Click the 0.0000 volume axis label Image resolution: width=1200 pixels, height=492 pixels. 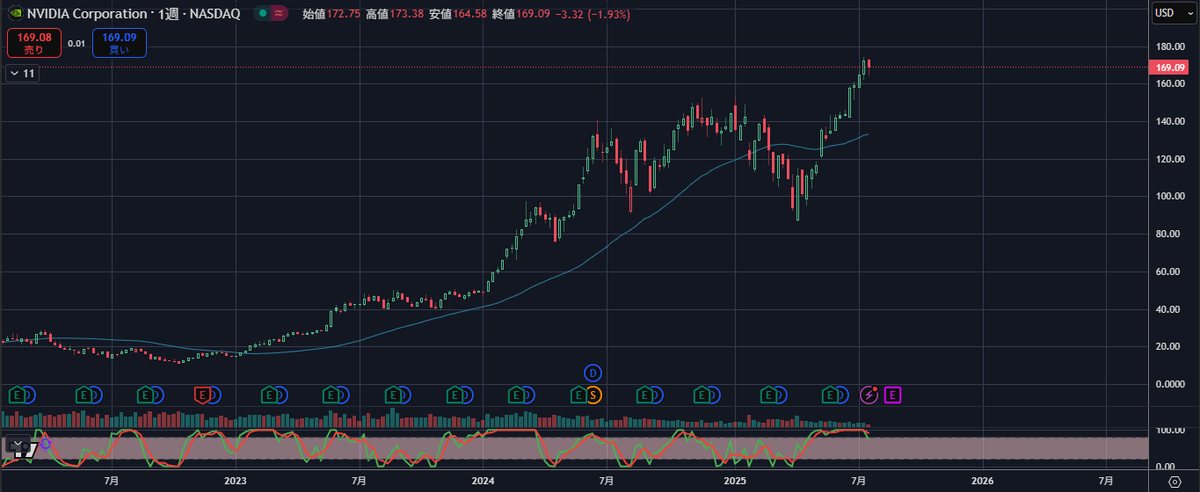1168,384
